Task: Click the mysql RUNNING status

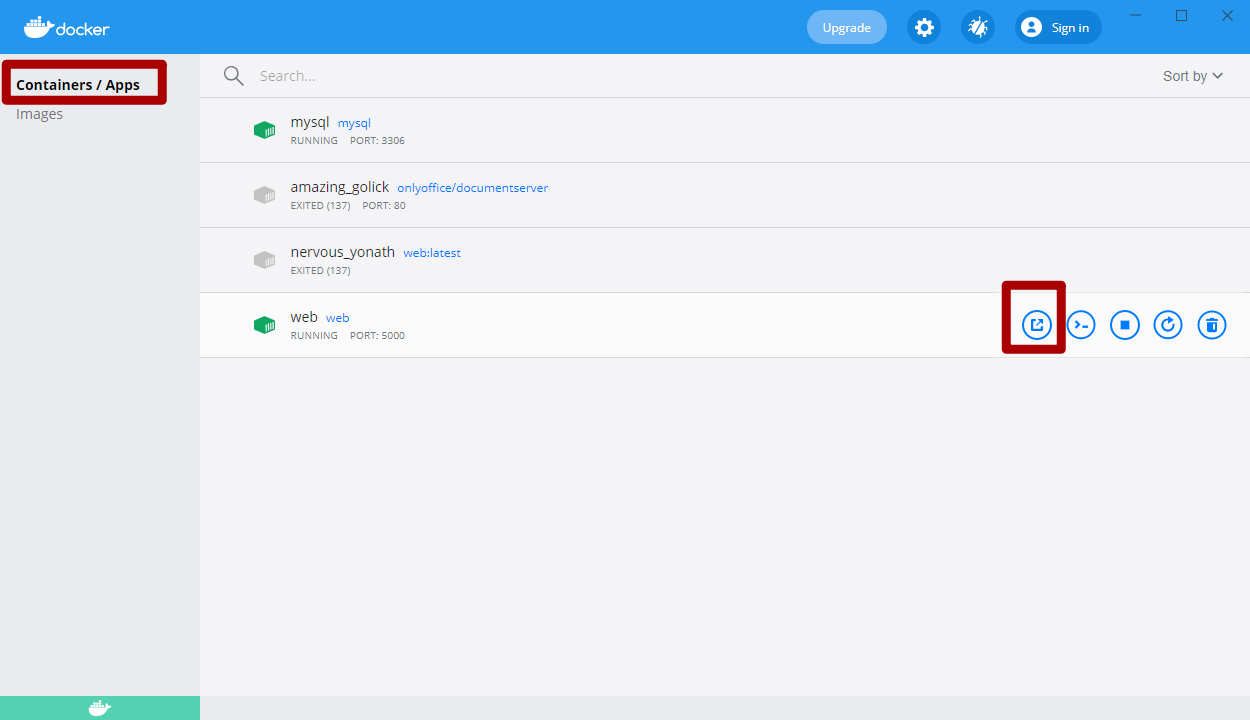Action: (314, 141)
